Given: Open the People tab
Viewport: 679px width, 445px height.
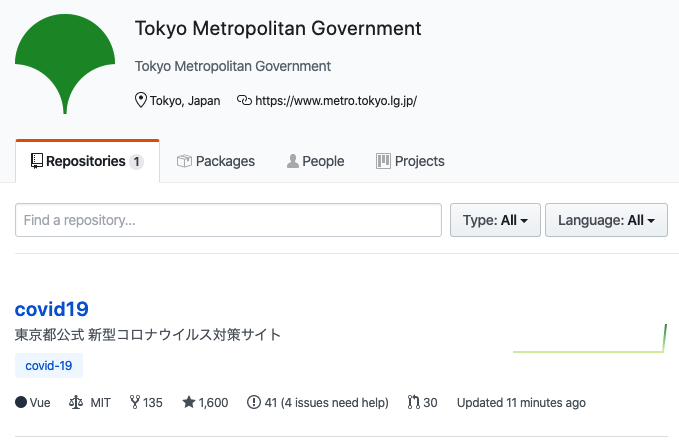Looking at the screenshot, I should [315, 161].
